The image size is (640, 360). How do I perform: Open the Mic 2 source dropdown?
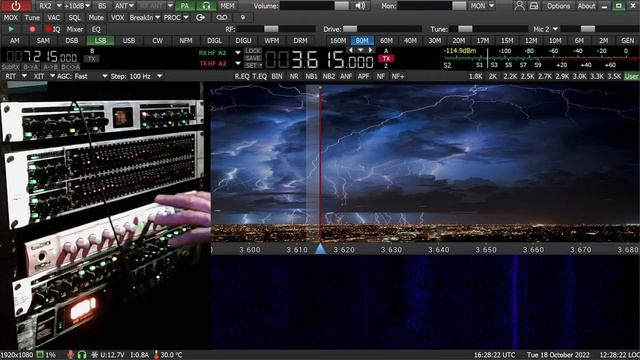click(x=555, y=29)
